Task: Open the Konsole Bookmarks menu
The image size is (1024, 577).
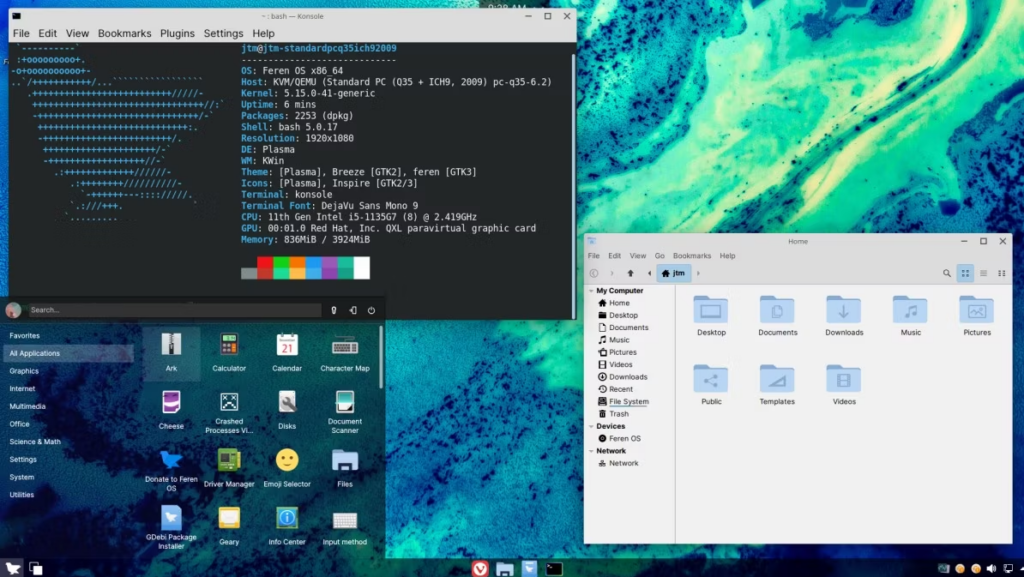Action: click(124, 33)
